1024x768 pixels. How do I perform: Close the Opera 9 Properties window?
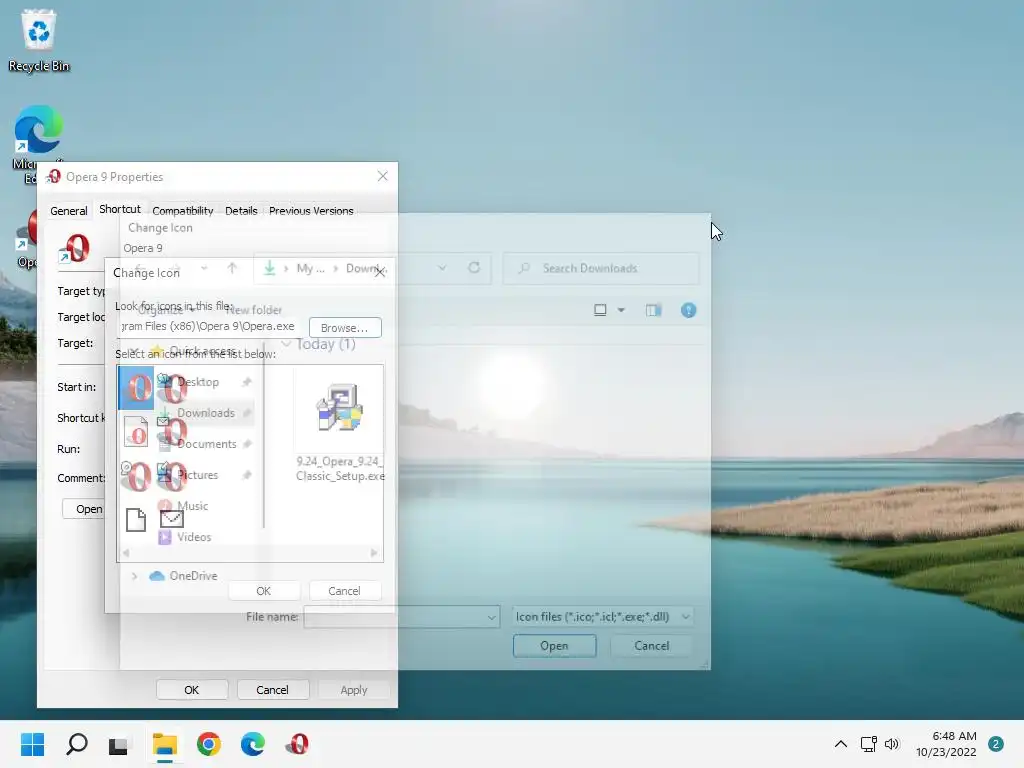[x=383, y=176]
